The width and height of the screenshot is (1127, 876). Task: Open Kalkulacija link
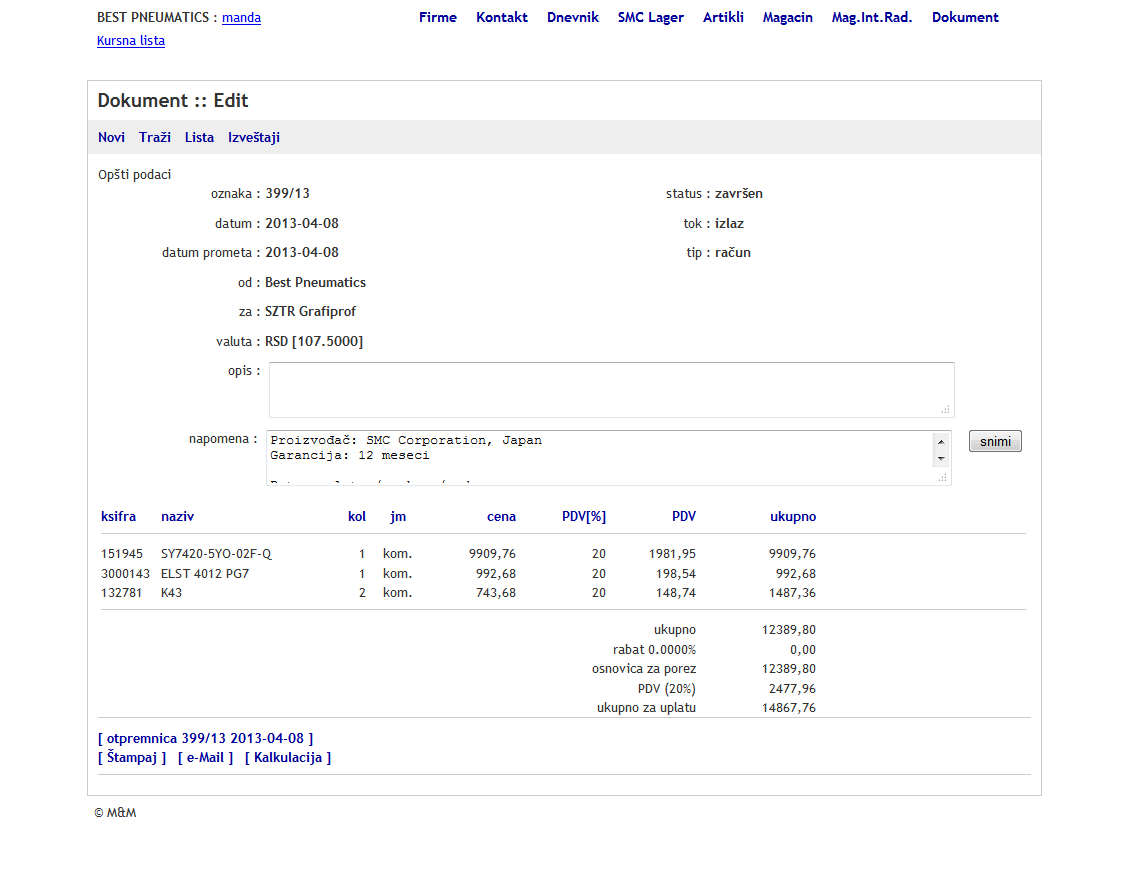click(288, 757)
